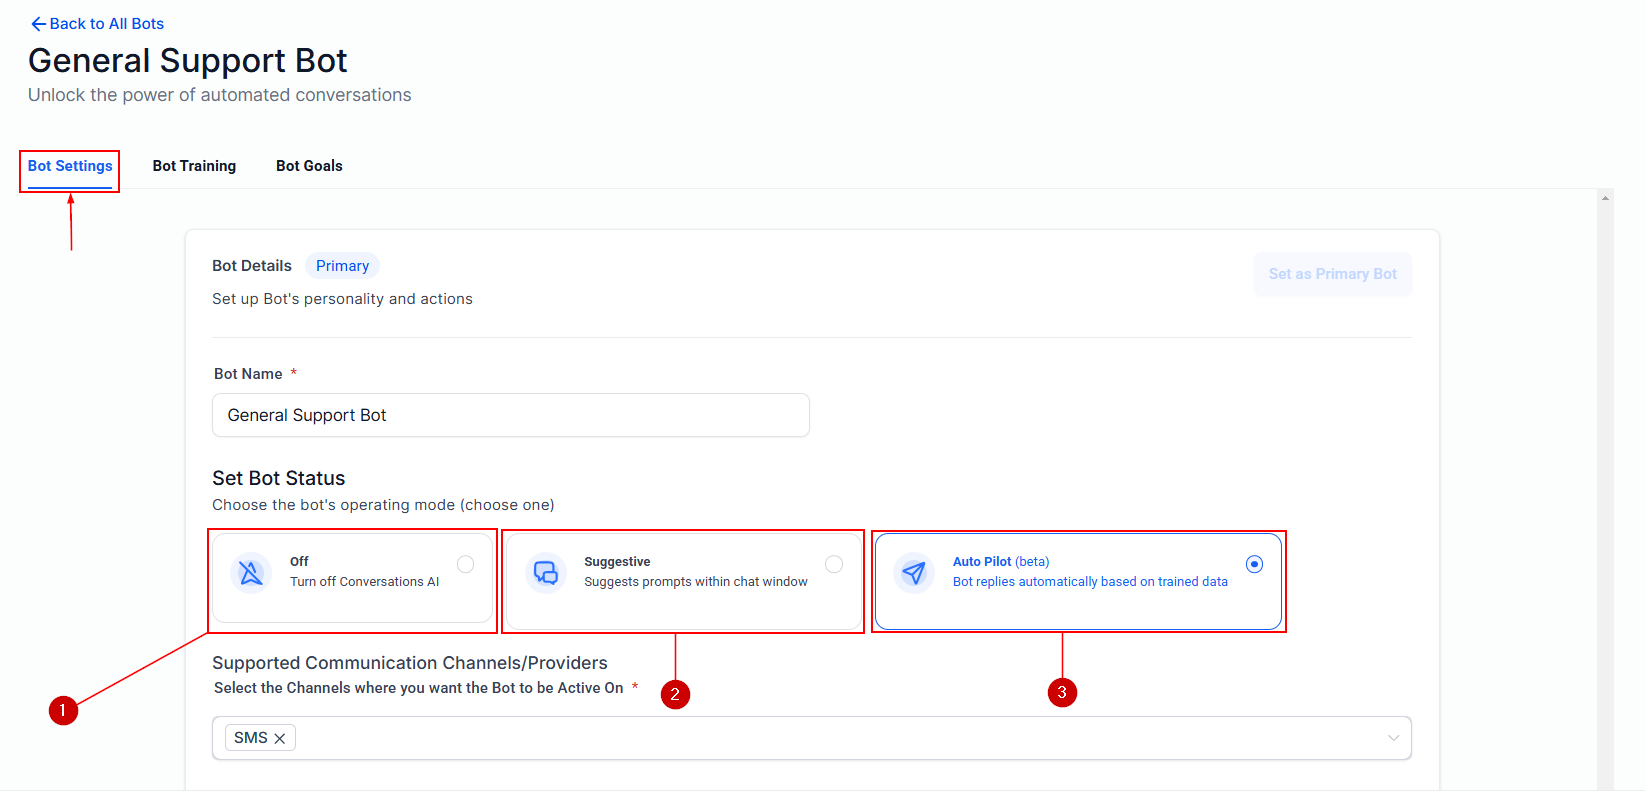
Task: Click the red annotation marker numbered 2
Action: click(675, 694)
